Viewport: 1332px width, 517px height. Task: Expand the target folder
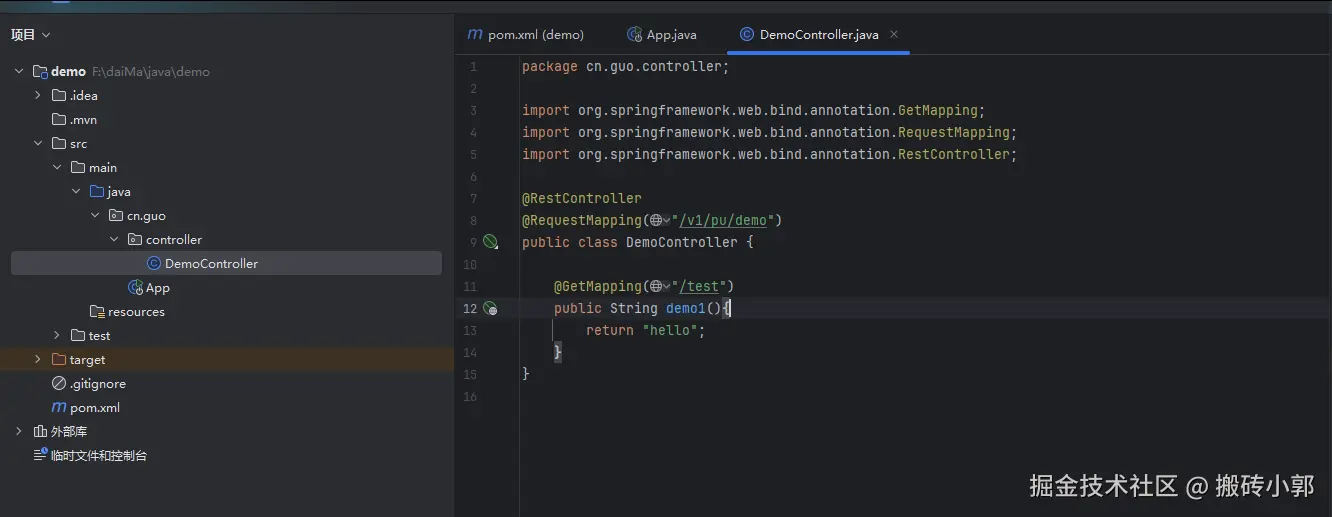pyautogui.click(x=38, y=360)
